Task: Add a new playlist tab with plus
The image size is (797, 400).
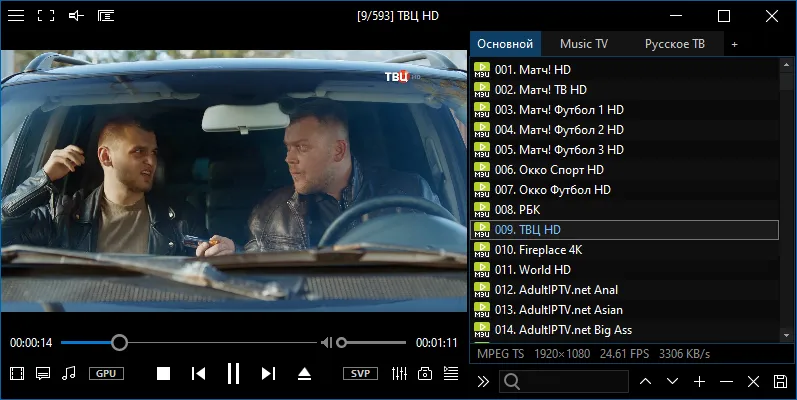Action: [734, 45]
